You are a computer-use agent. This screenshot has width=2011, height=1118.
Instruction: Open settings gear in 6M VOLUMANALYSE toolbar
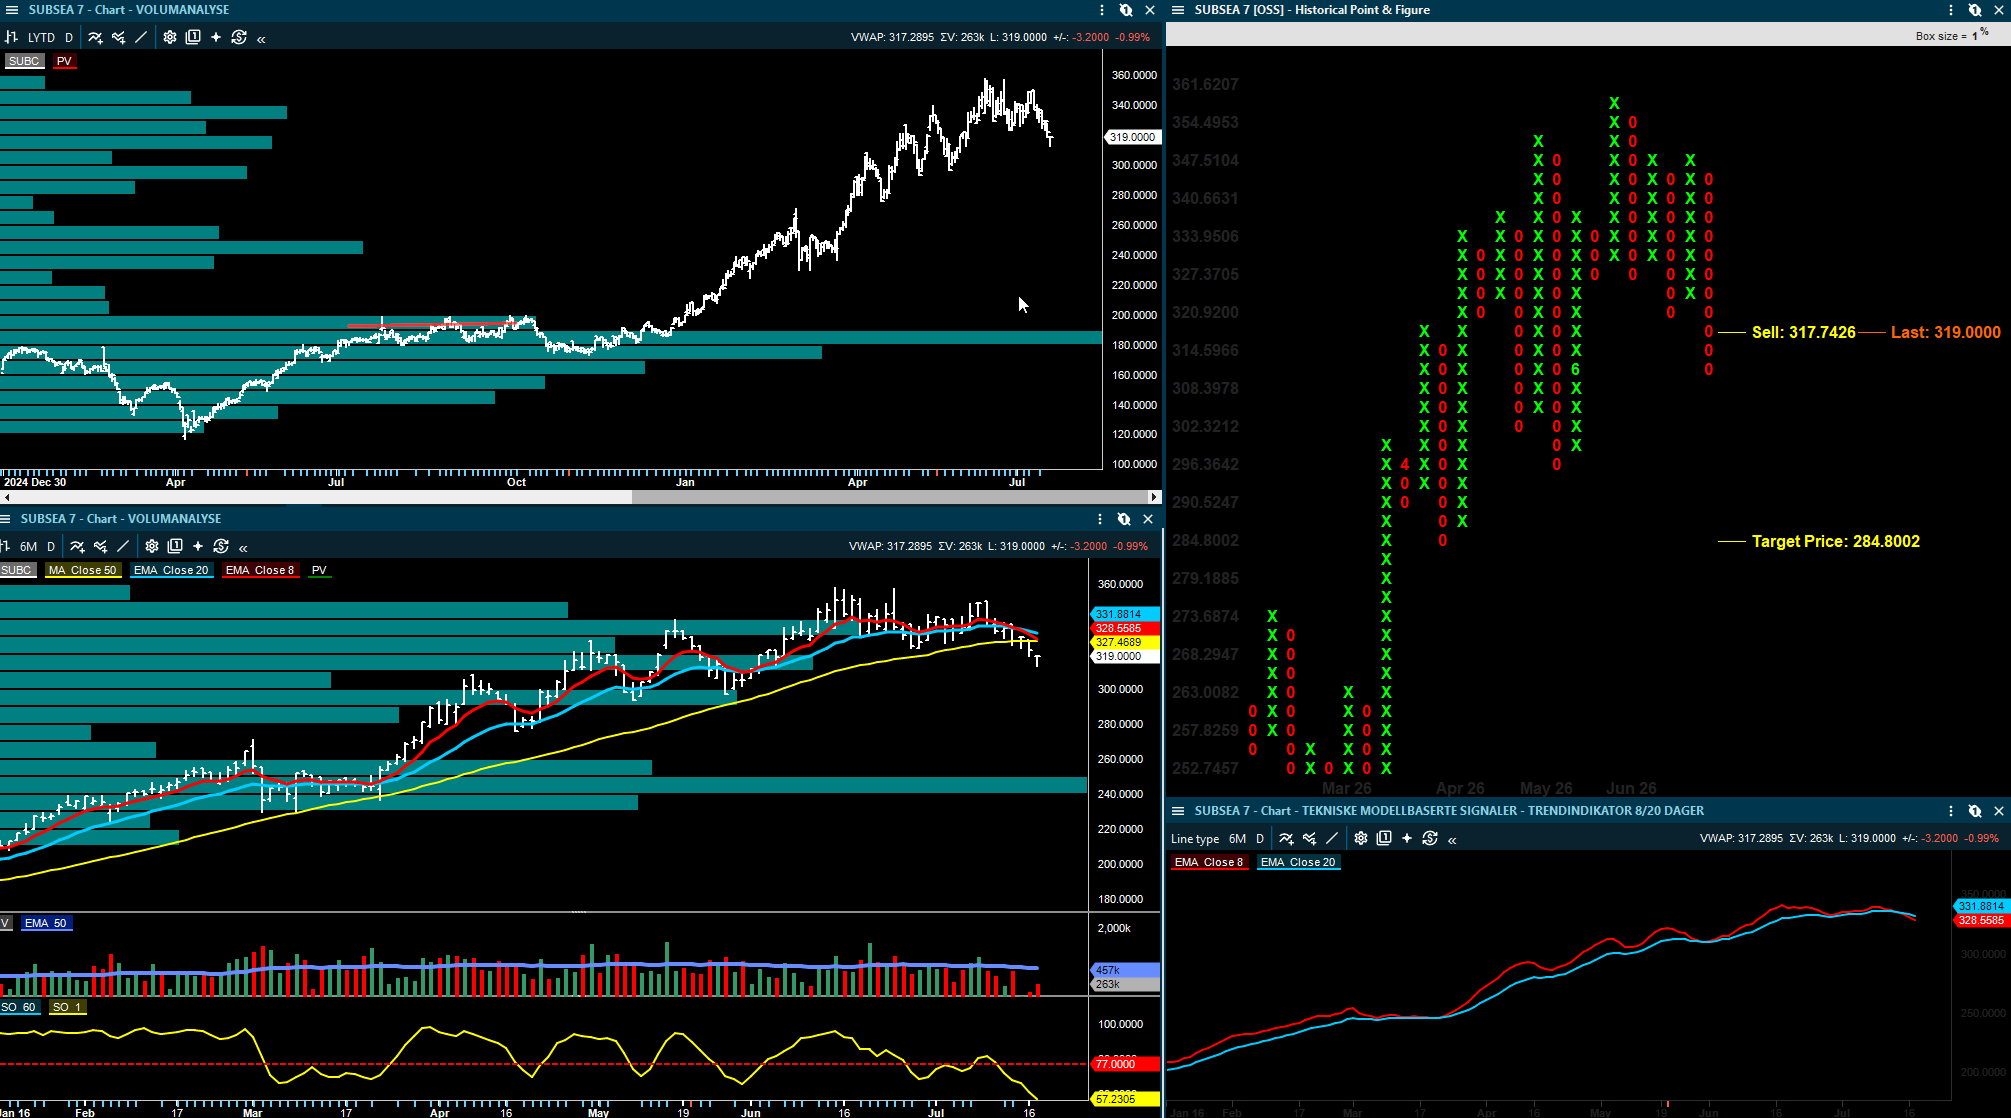(x=152, y=546)
